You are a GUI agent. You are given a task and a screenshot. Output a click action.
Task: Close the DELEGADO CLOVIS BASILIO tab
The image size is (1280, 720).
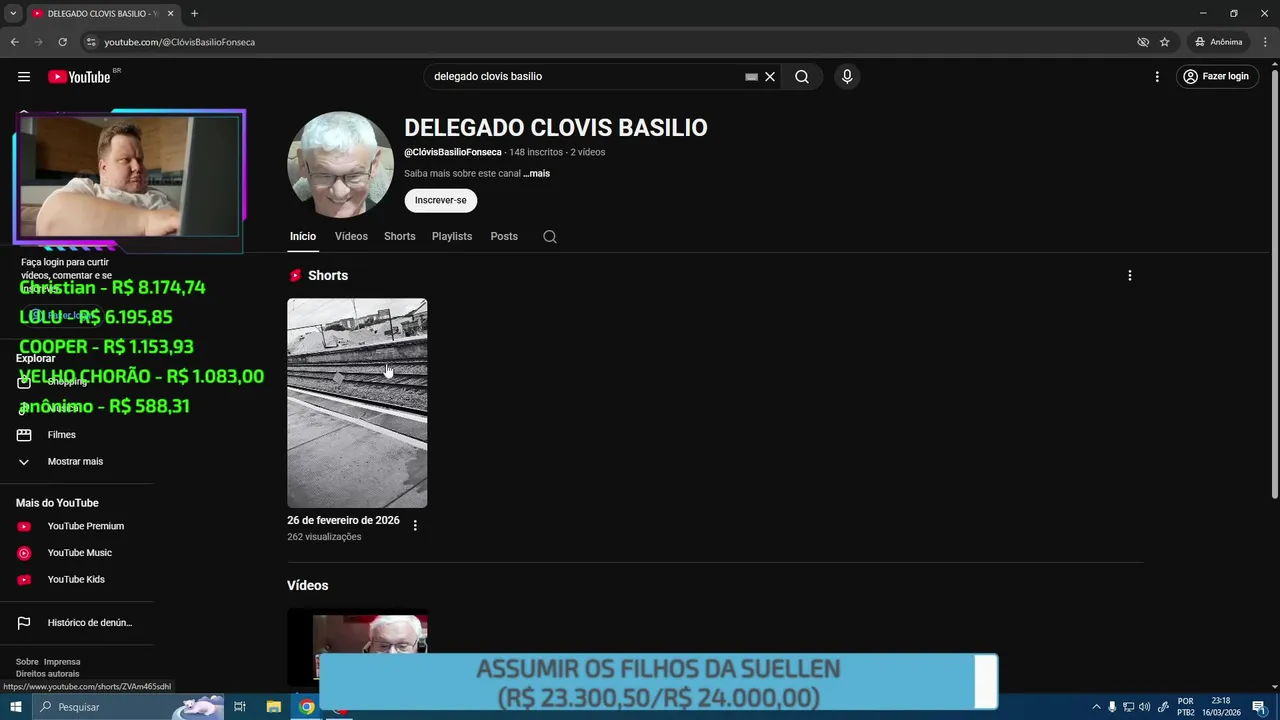171,14
